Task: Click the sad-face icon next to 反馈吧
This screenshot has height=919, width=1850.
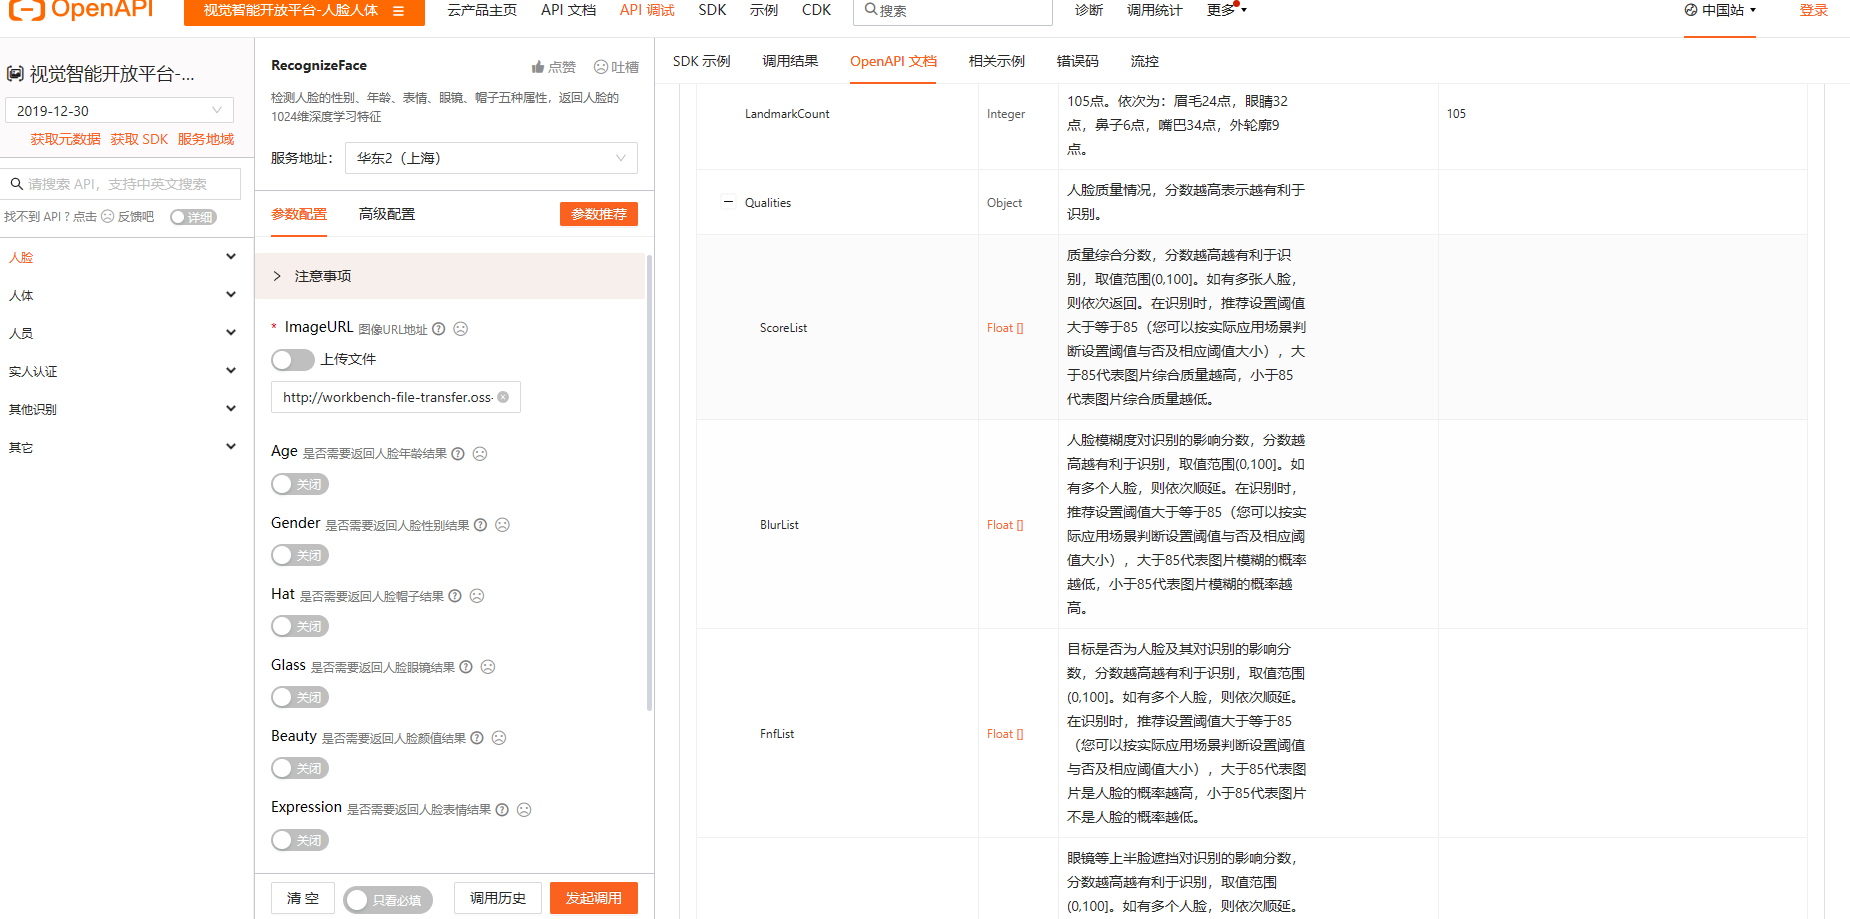Action: 108,217
